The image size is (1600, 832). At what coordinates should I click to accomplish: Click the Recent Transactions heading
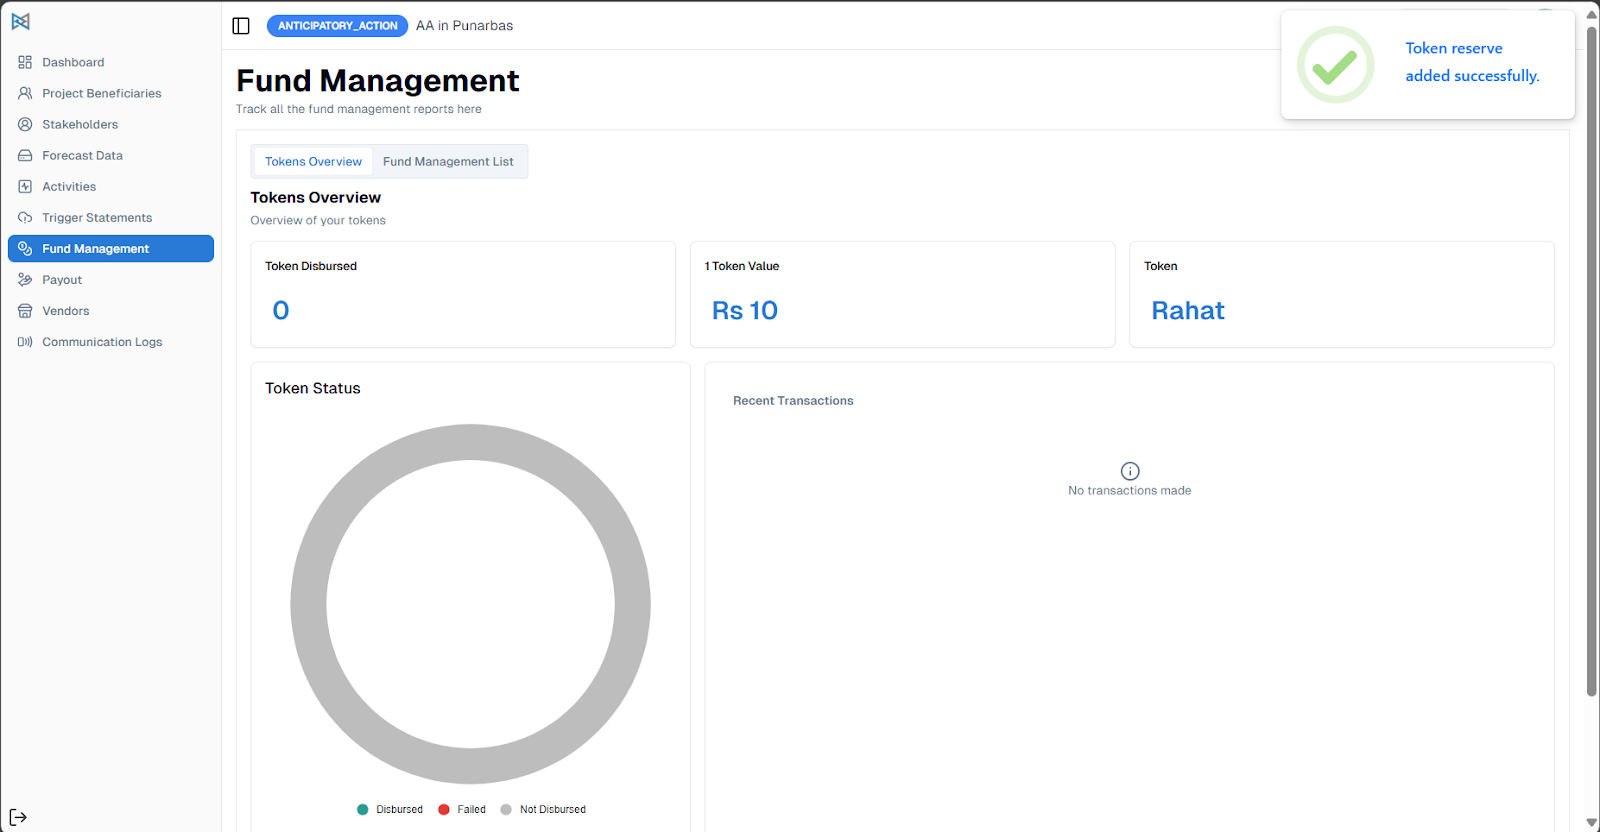tap(793, 400)
